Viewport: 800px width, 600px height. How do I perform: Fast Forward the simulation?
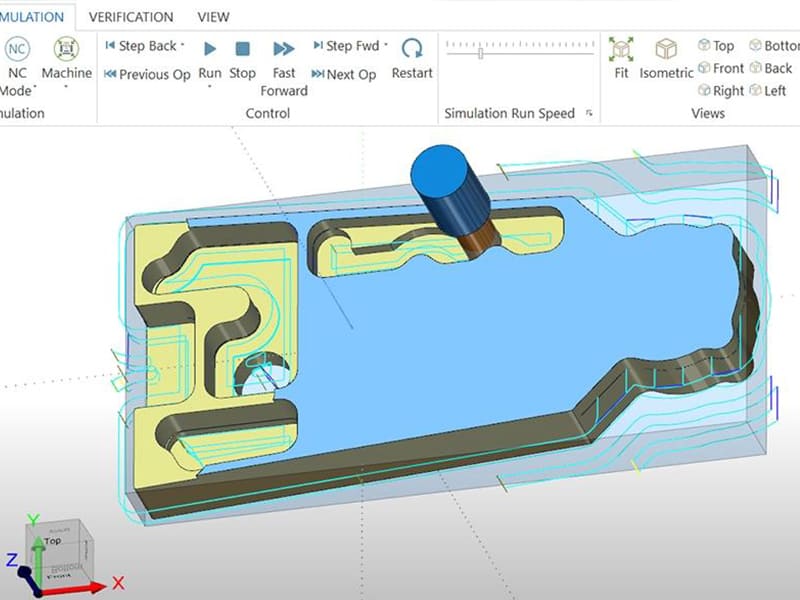click(284, 68)
